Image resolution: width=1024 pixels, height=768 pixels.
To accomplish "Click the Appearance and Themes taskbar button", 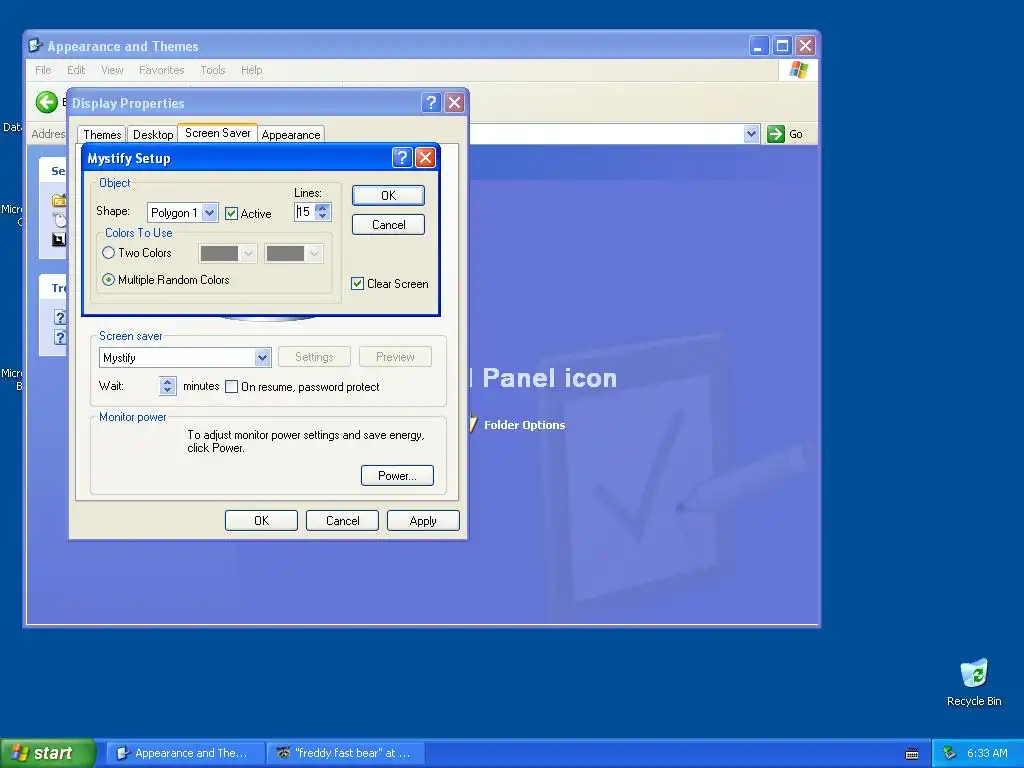I will tap(185, 753).
